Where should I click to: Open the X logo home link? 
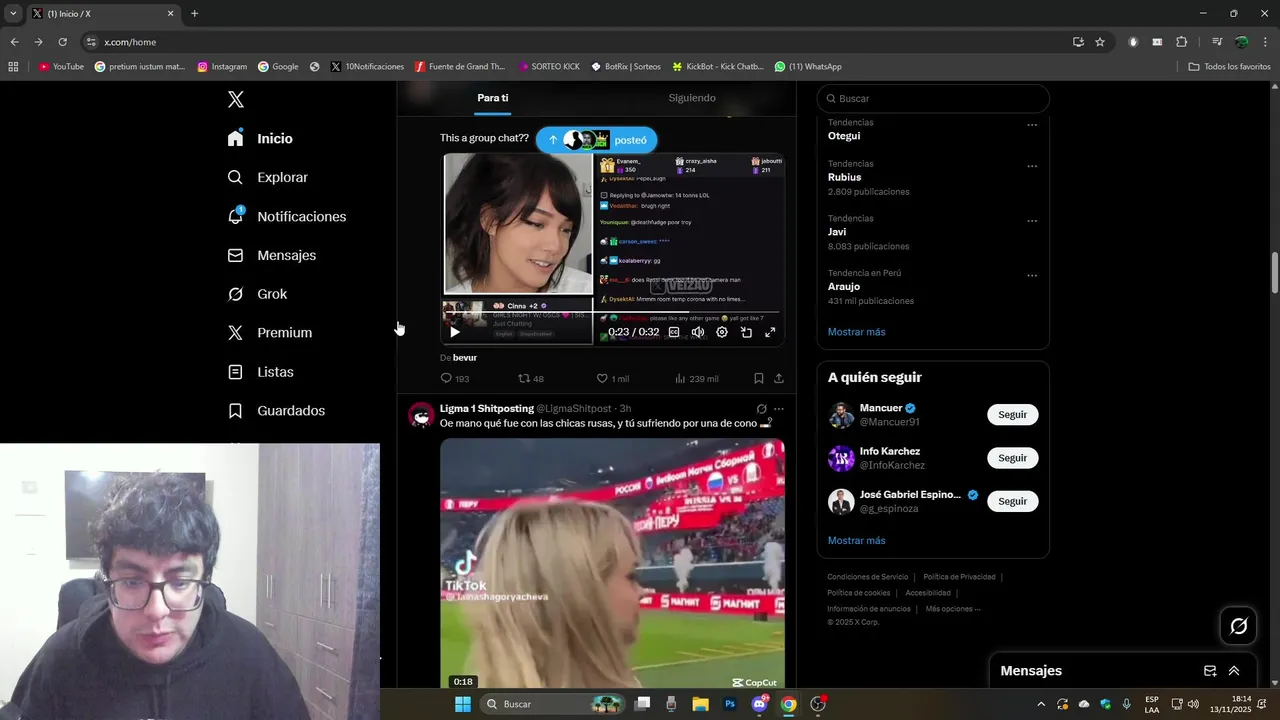pyautogui.click(x=236, y=99)
